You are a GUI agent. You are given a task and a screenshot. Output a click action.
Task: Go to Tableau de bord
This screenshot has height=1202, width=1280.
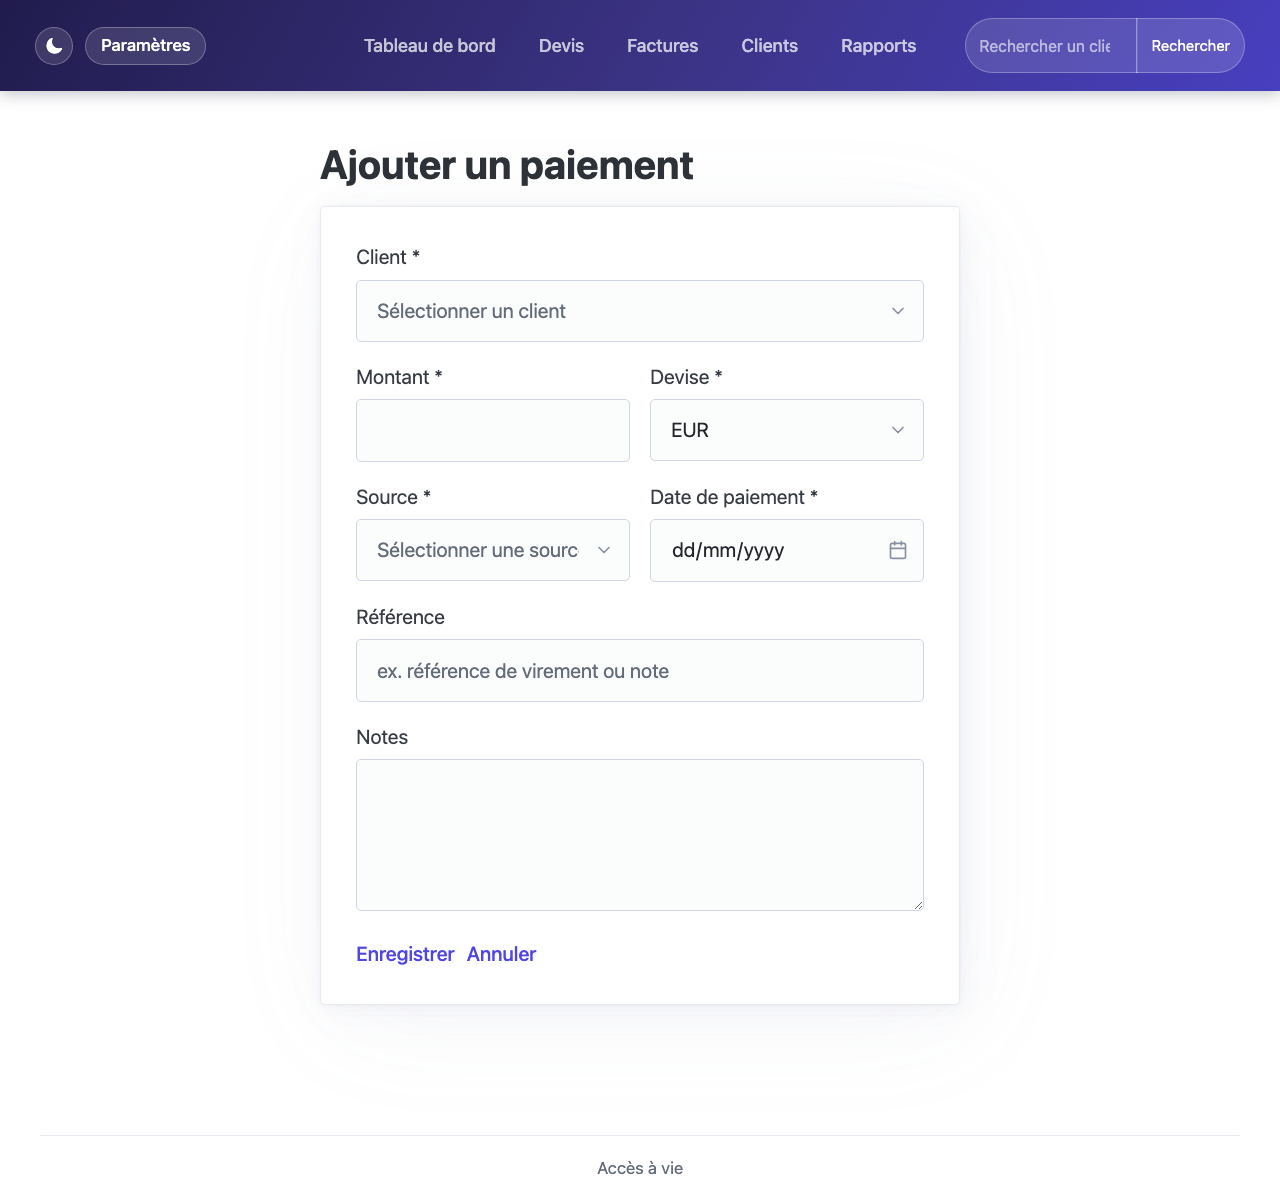click(430, 46)
